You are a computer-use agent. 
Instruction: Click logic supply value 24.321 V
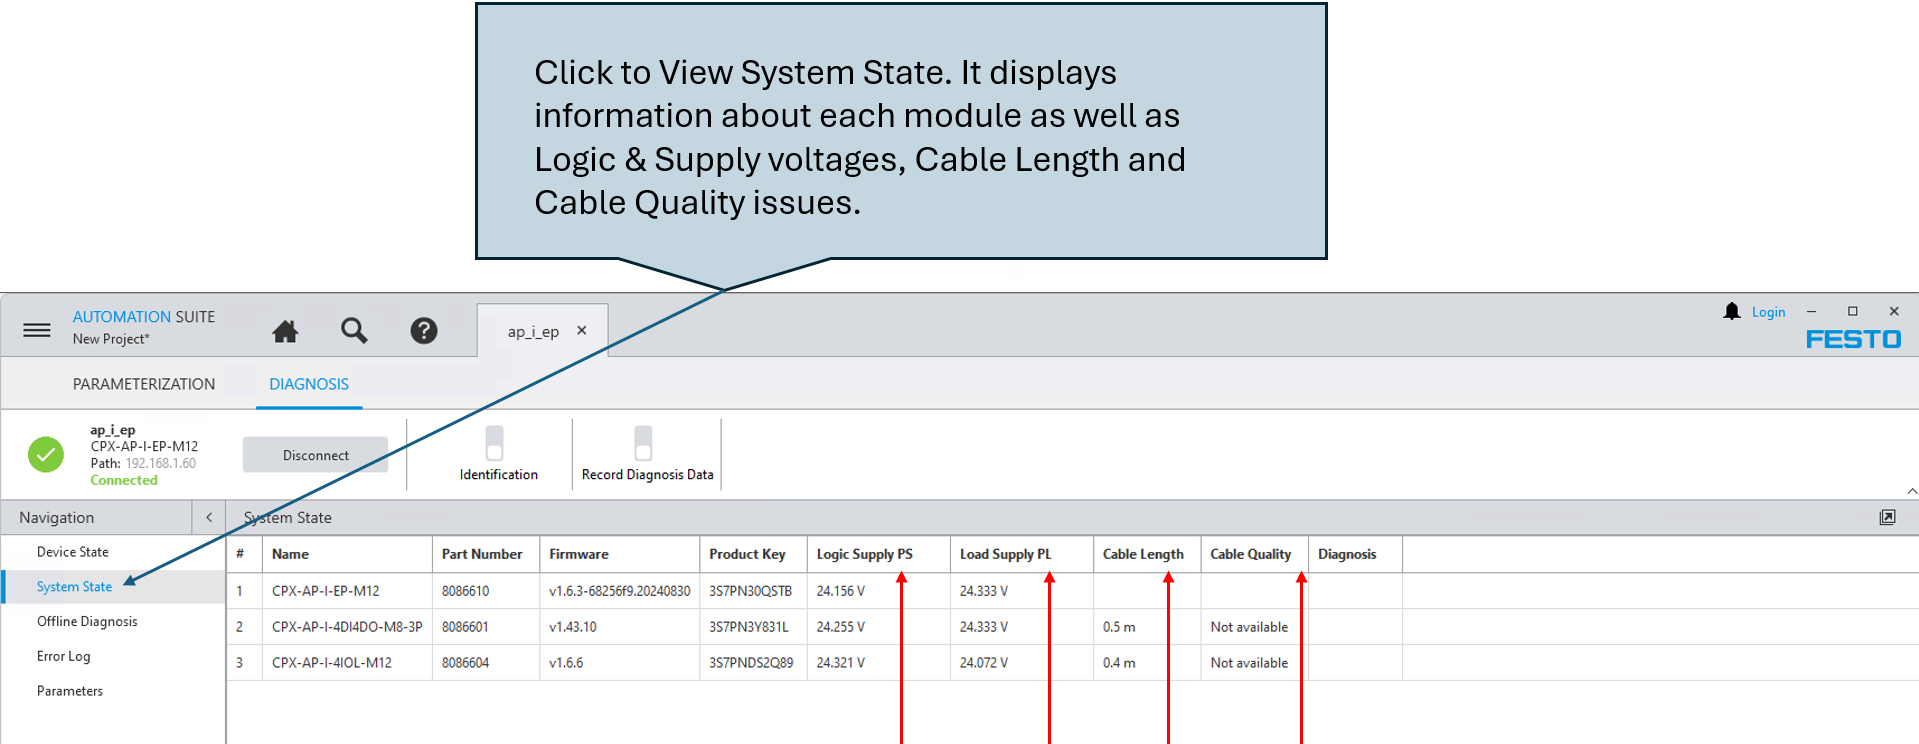(x=840, y=663)
